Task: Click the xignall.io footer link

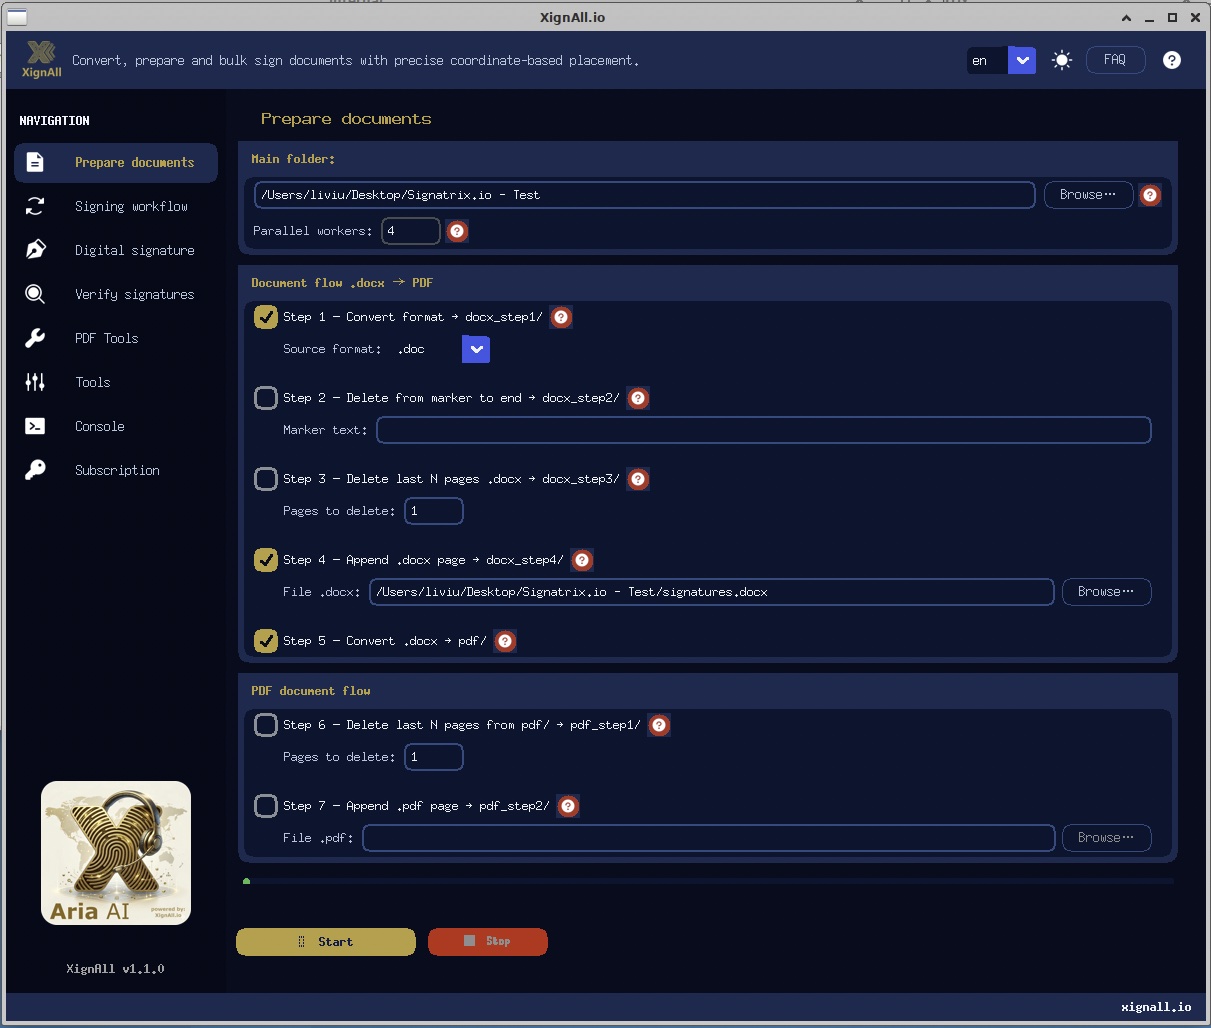Action: [1156, 1007]
